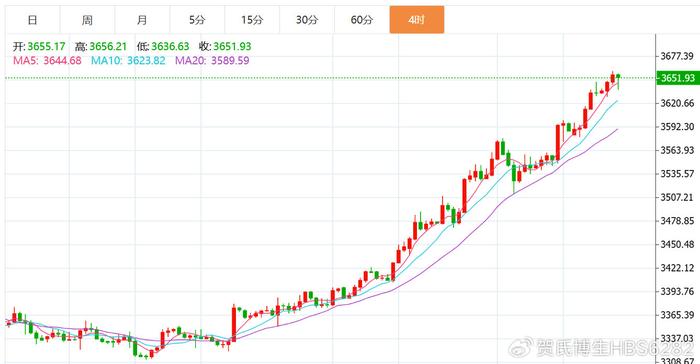The image size is (700, 364).
Task: Switch to the 30分 timeframe tab
Action: pos(307,20)
